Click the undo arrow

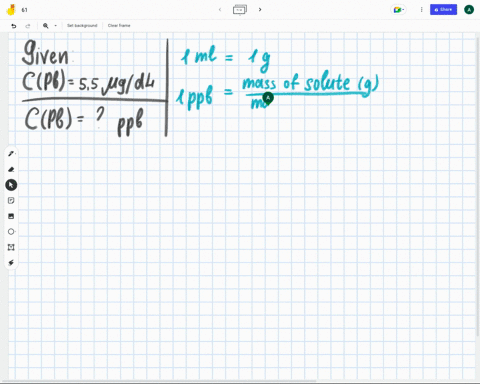(x=14, y=26)
